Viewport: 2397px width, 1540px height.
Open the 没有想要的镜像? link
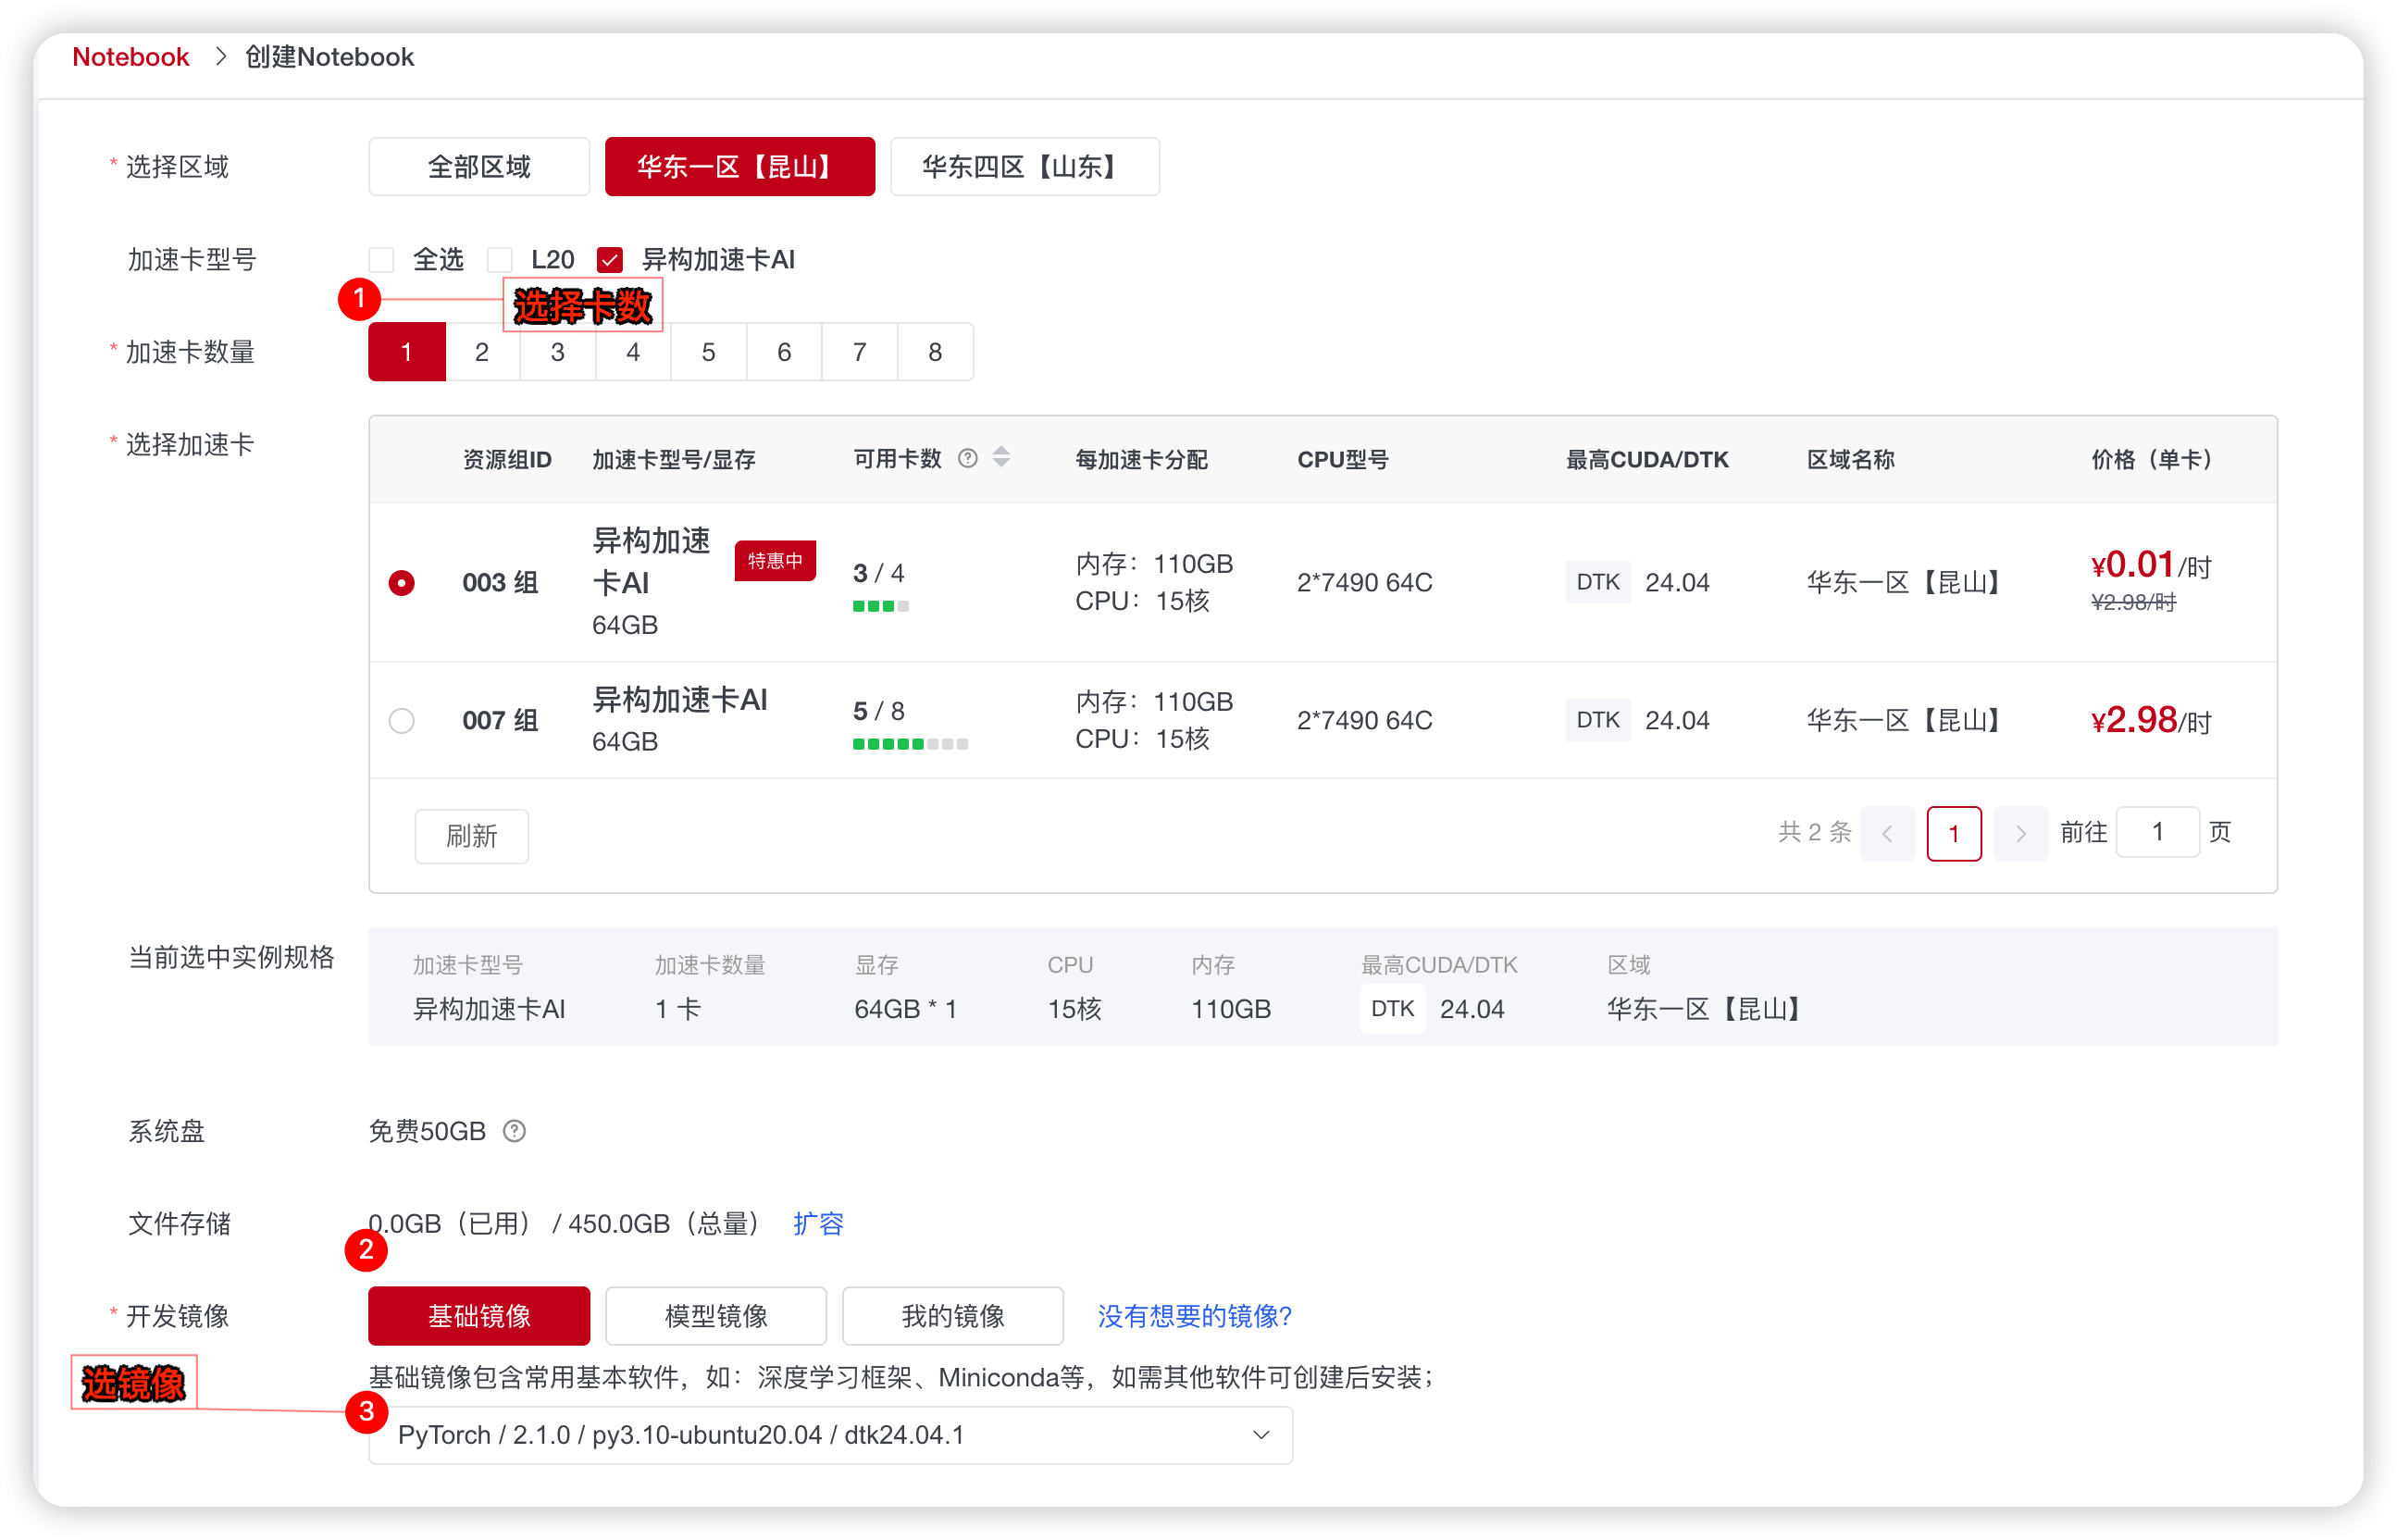click(x=1195, y=1316)
